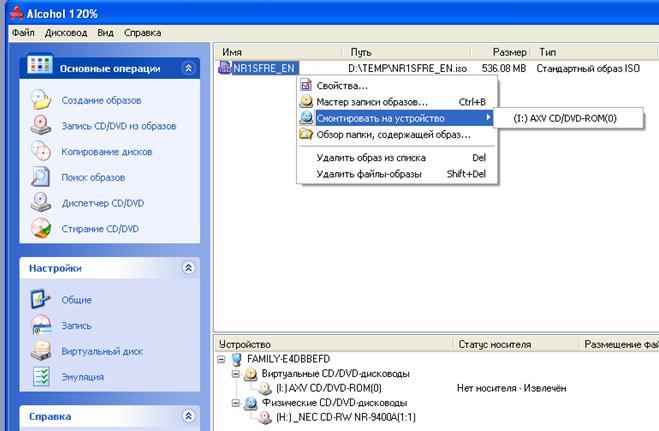Click the Эмуляция checklist icon
Viewport: 659px width, 431px height.
click(x=41, y=376)
